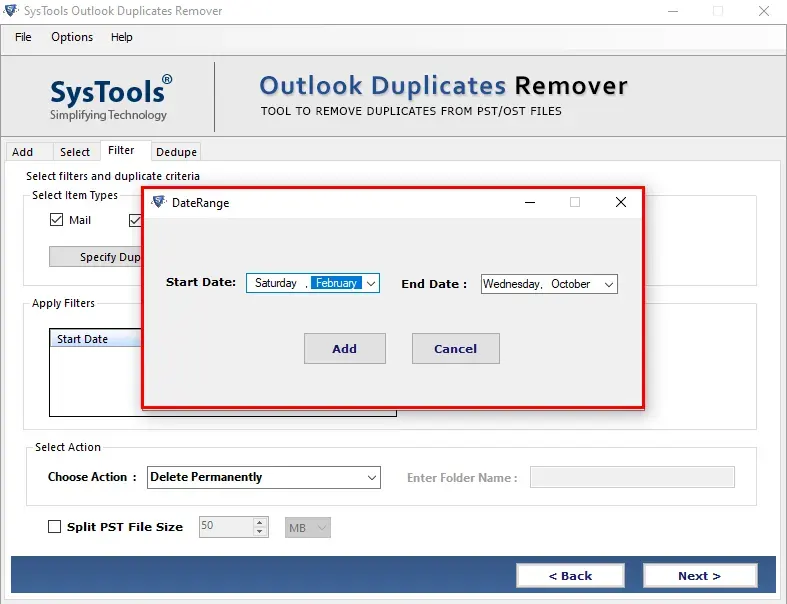Increase split size with up spinner arrow
The image size is (787, 604).
tap(259, 523)
